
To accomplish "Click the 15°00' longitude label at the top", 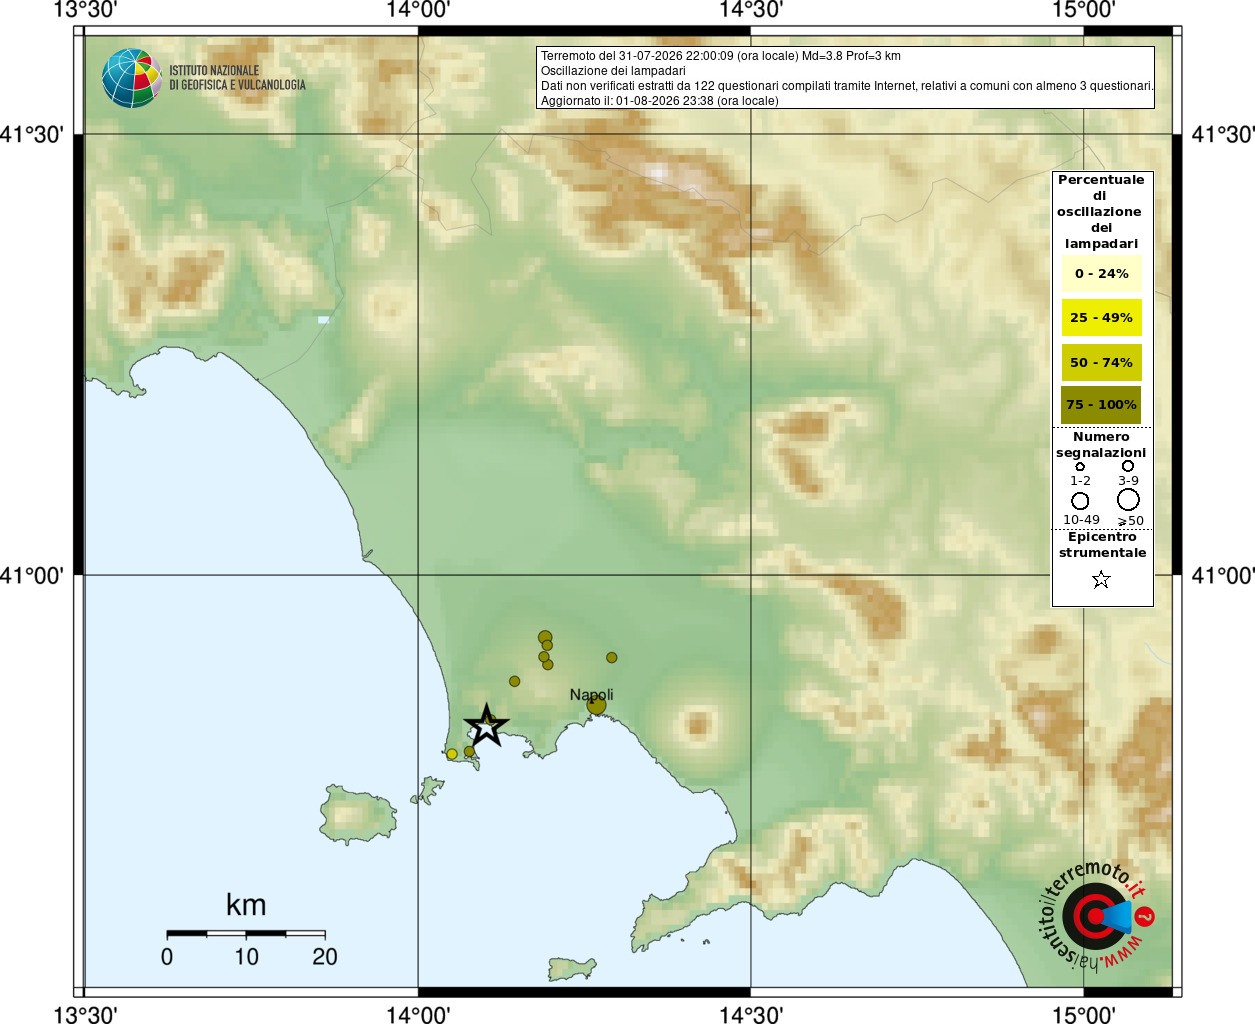I will [x=1084, y=10].
